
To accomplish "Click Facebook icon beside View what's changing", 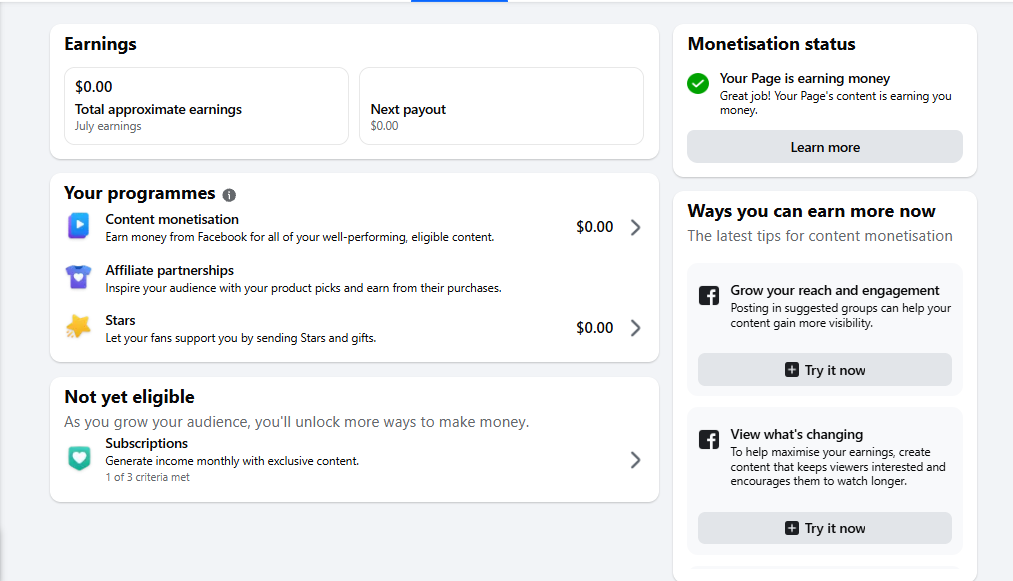I will [x=709, y=439].
